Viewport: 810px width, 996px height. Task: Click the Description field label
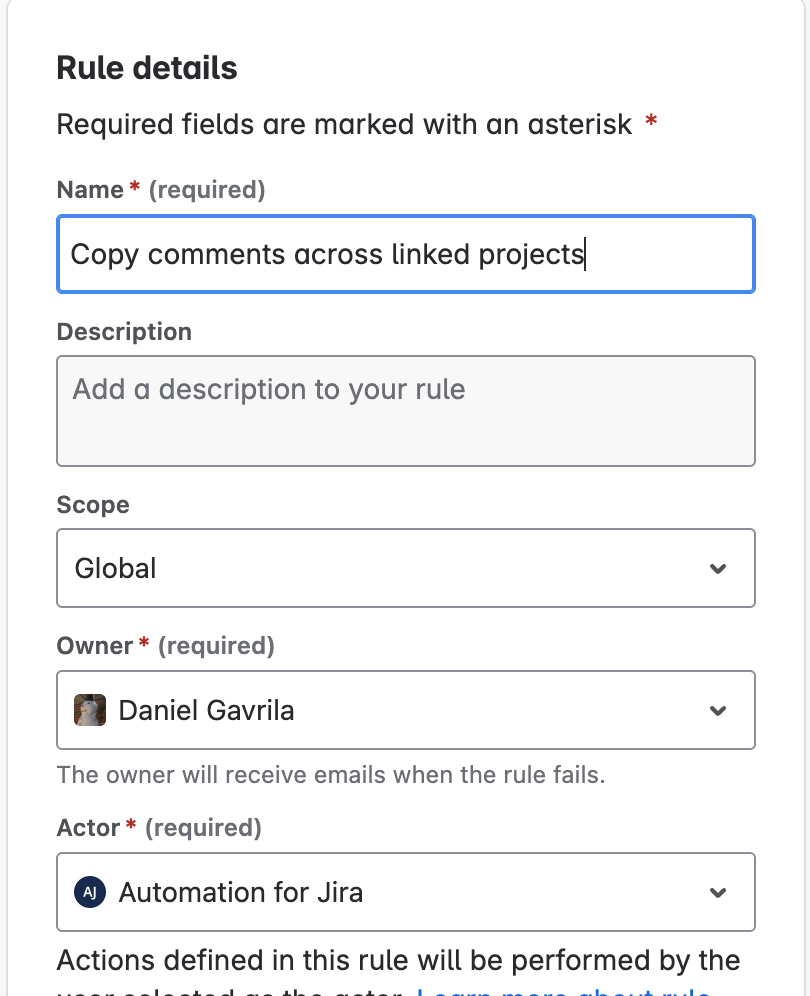coord(124,331)
